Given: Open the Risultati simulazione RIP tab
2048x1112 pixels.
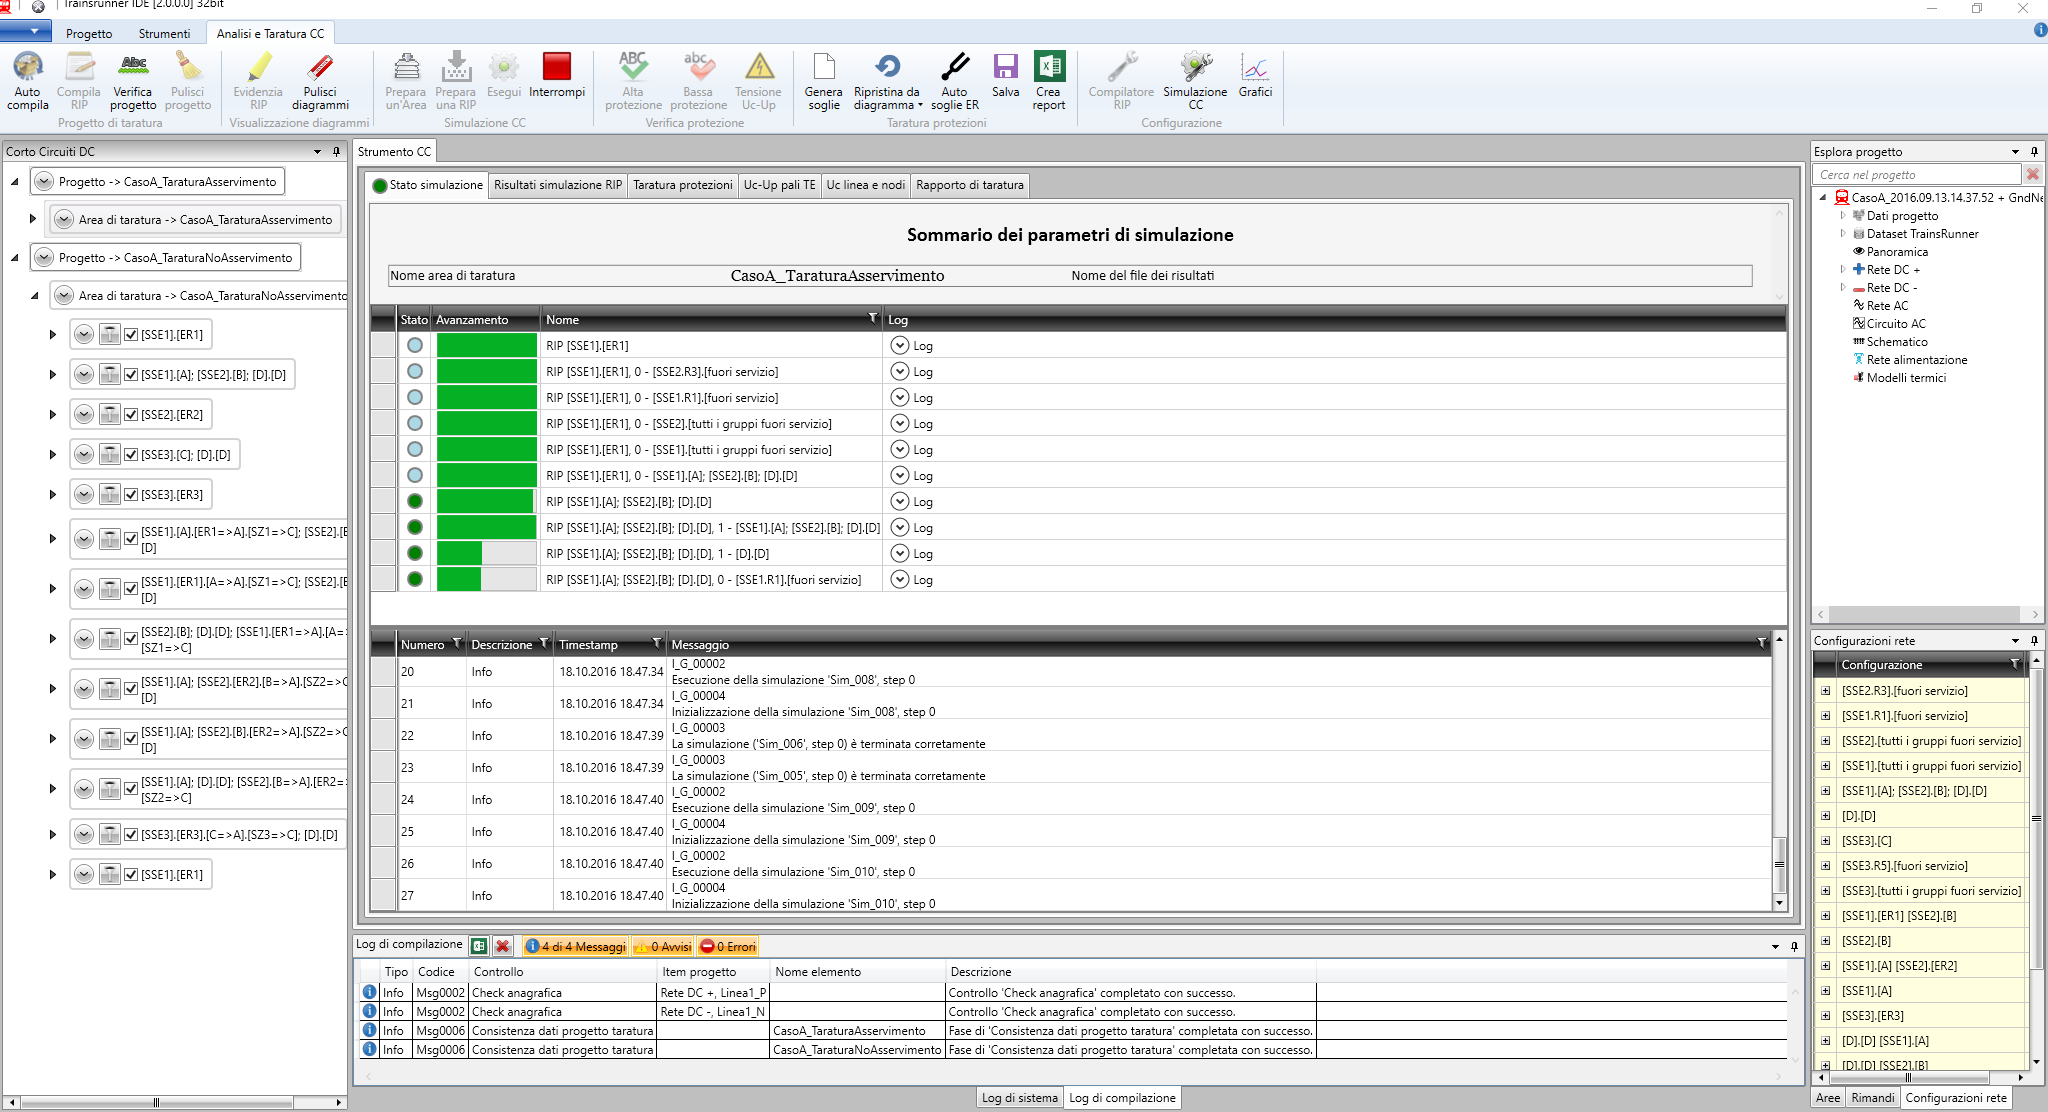Looking at the screenshot, I should point(558,185).
